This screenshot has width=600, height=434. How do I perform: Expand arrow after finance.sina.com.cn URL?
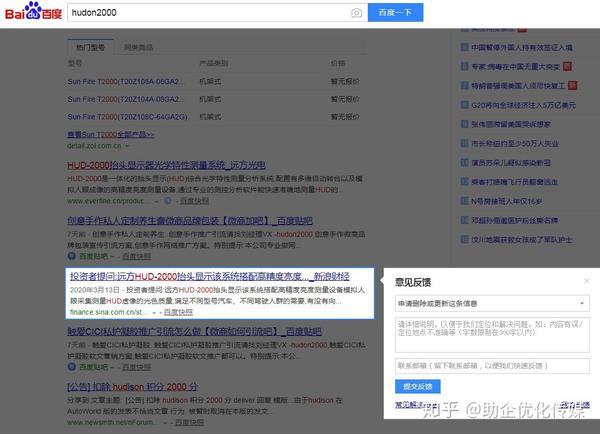[x=154, y=313]
